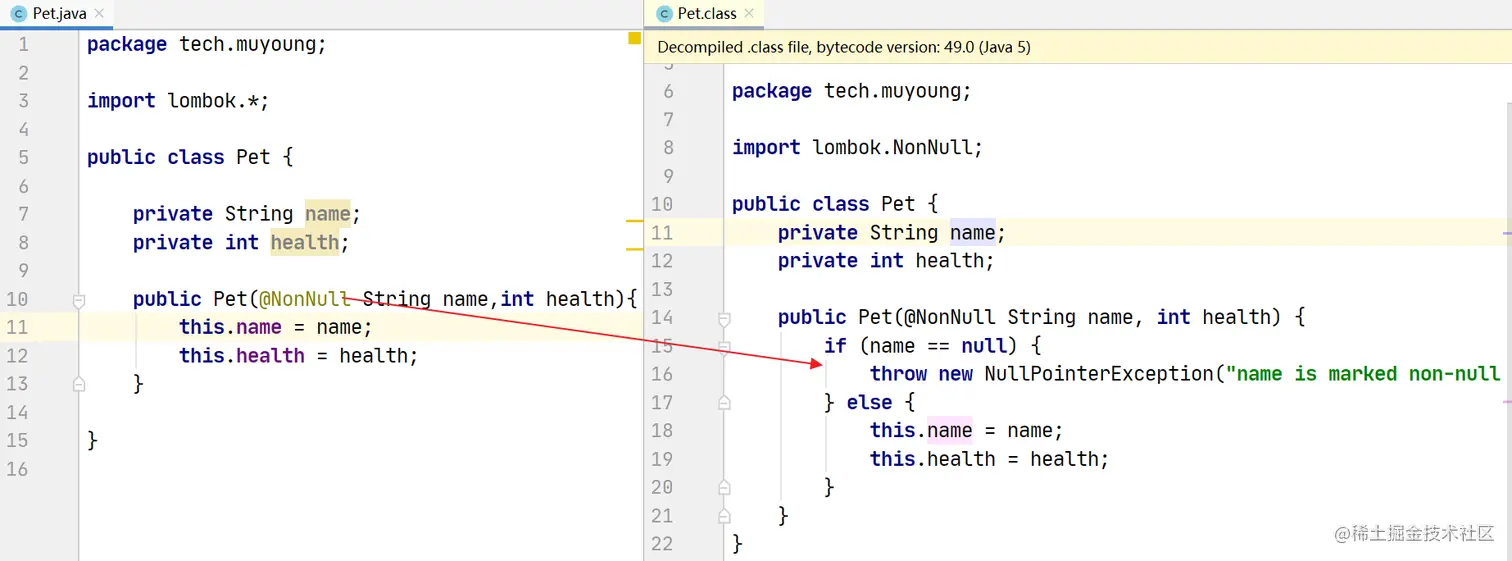The height and width of the screenshot is (561, 1512).
Task: Click 'this.health = health;' in Pet.class
Action: coord(990,460)
